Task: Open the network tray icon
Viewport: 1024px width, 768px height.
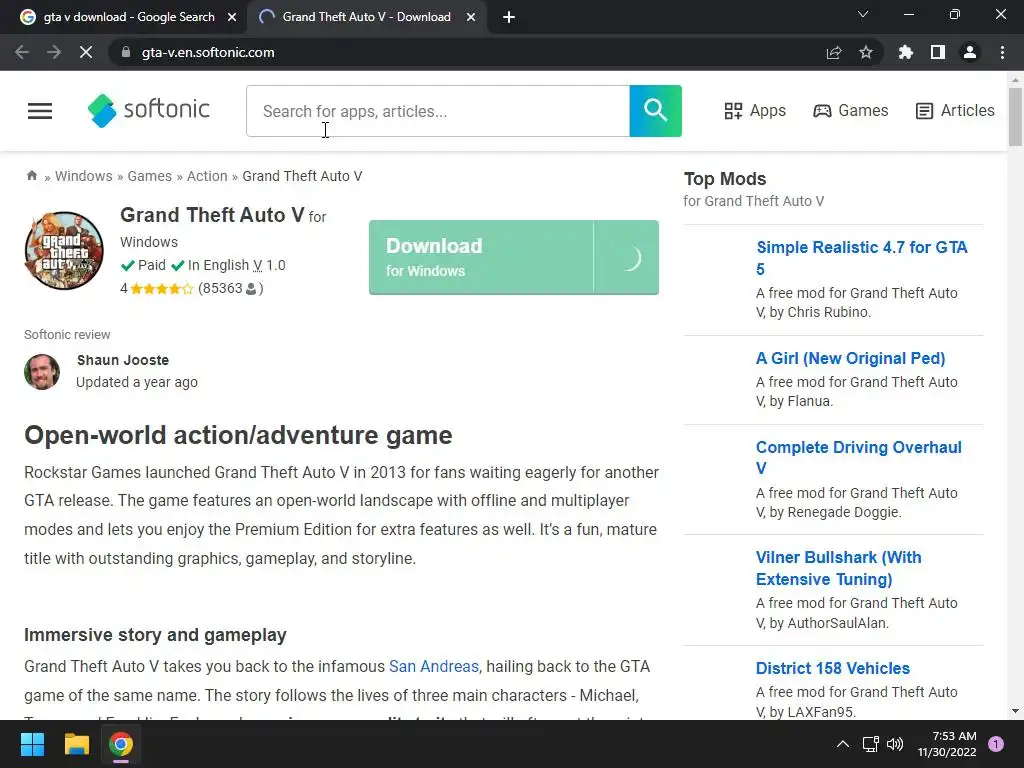Action: tap(871, 744)
